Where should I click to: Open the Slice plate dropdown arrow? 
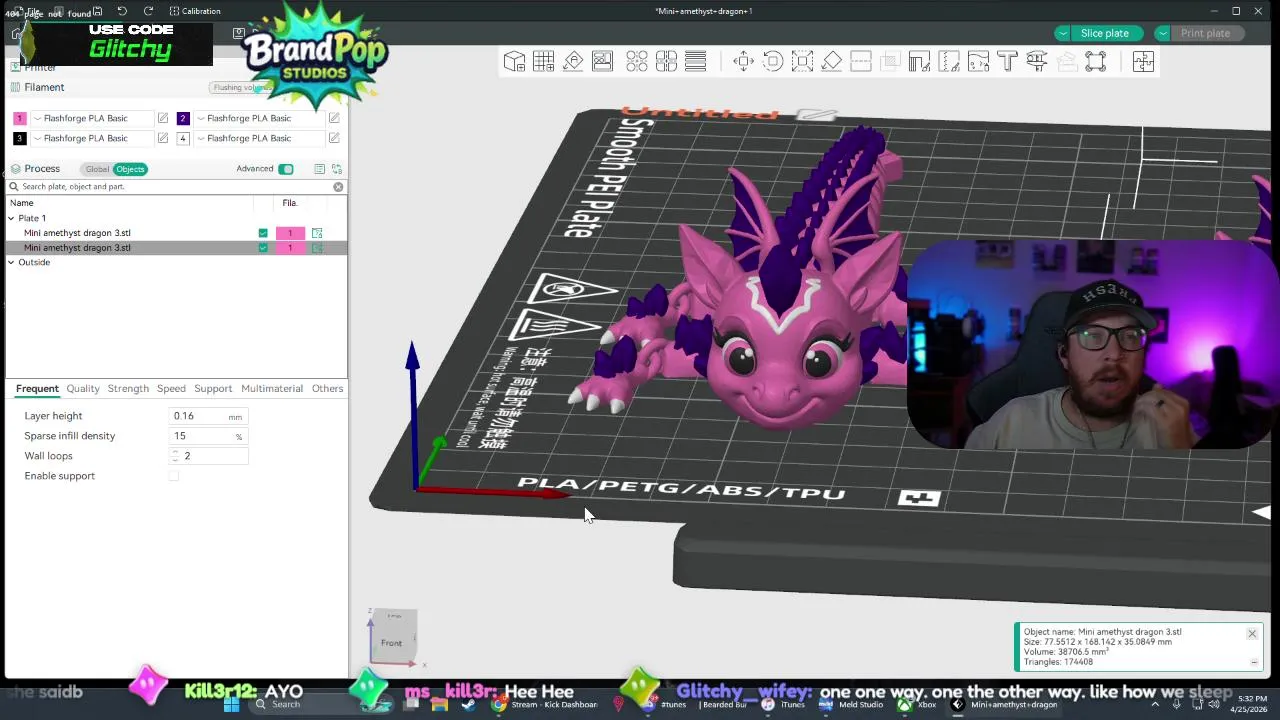pos(1063,33)
